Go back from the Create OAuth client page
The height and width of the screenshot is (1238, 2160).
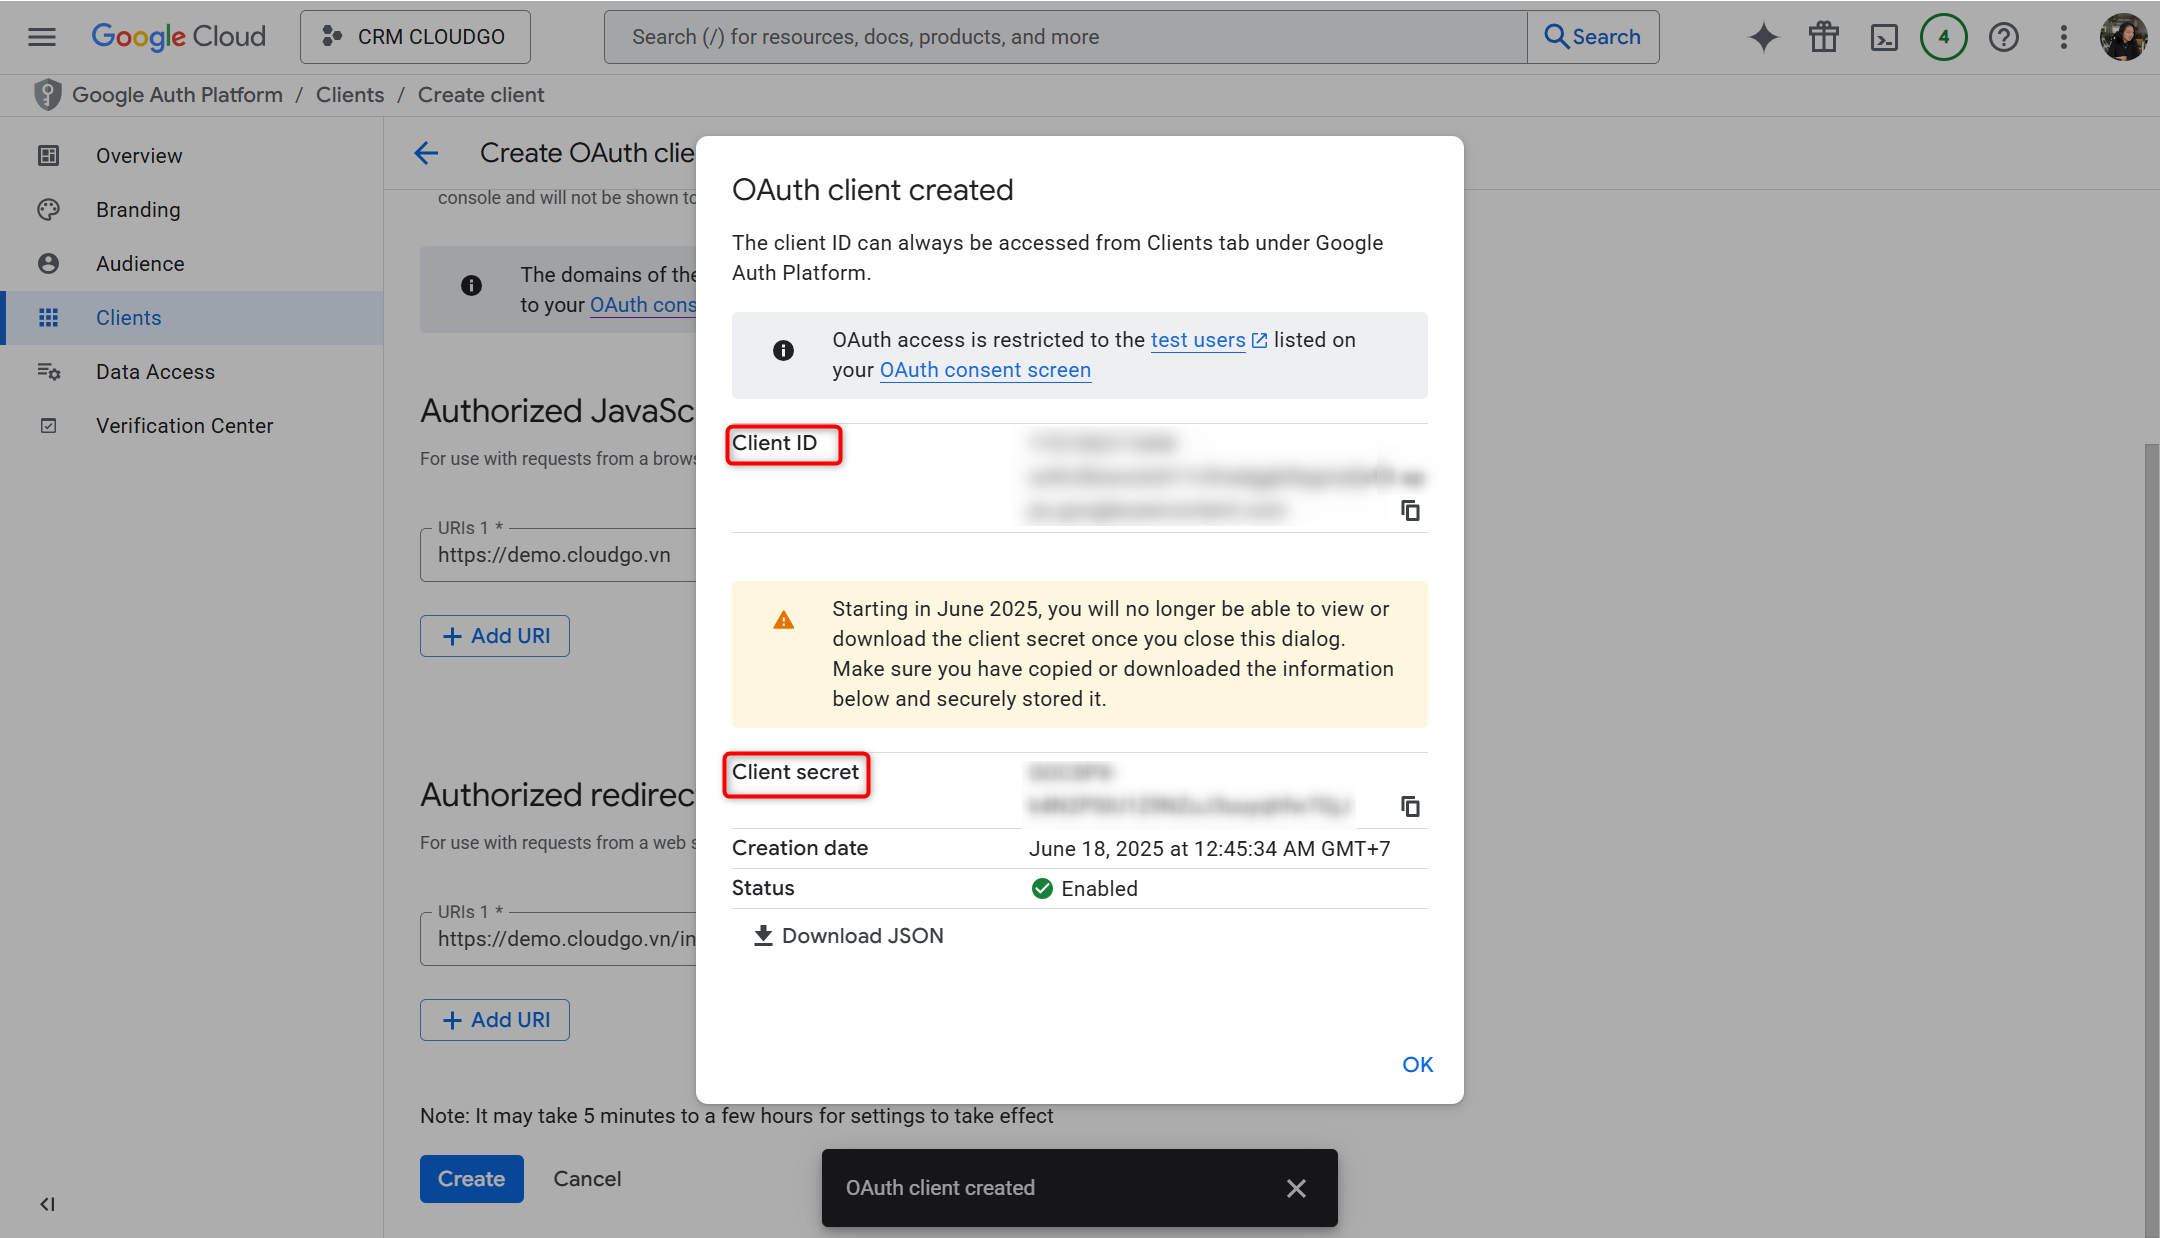point(426,152)
